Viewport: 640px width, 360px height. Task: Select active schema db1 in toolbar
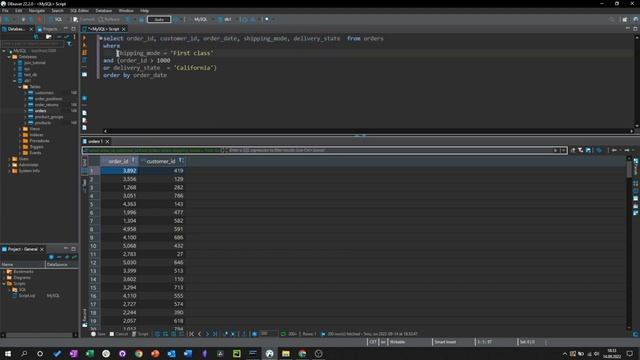(225, 19)
